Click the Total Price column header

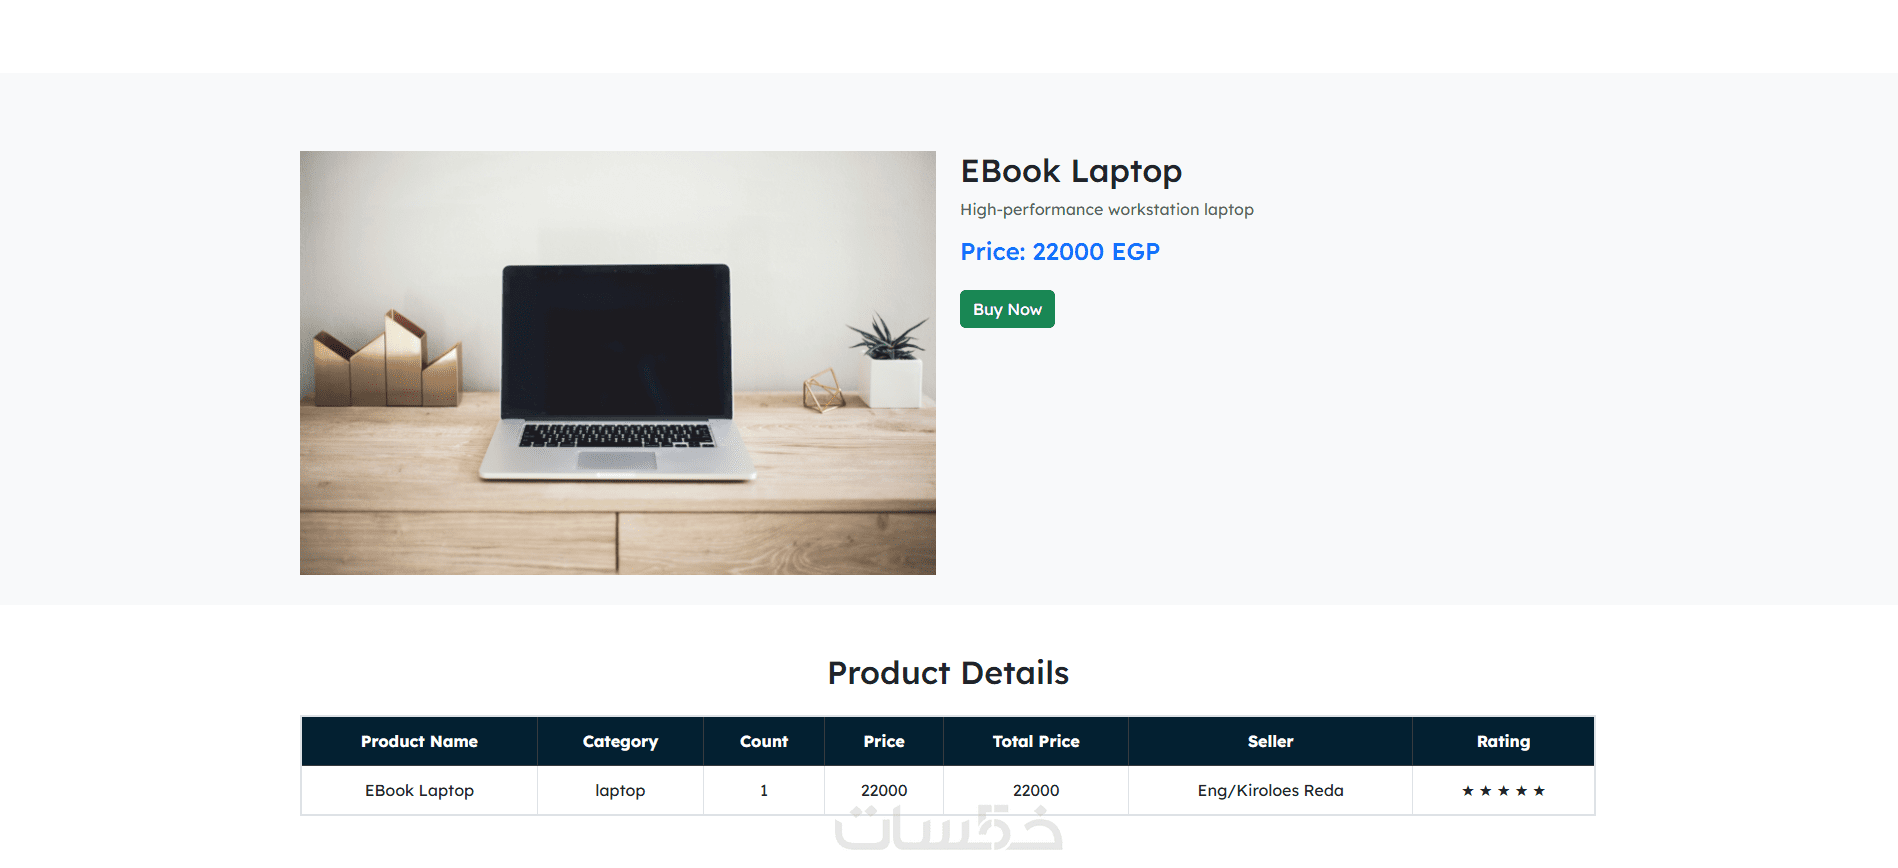click(x=1036, y=741)
